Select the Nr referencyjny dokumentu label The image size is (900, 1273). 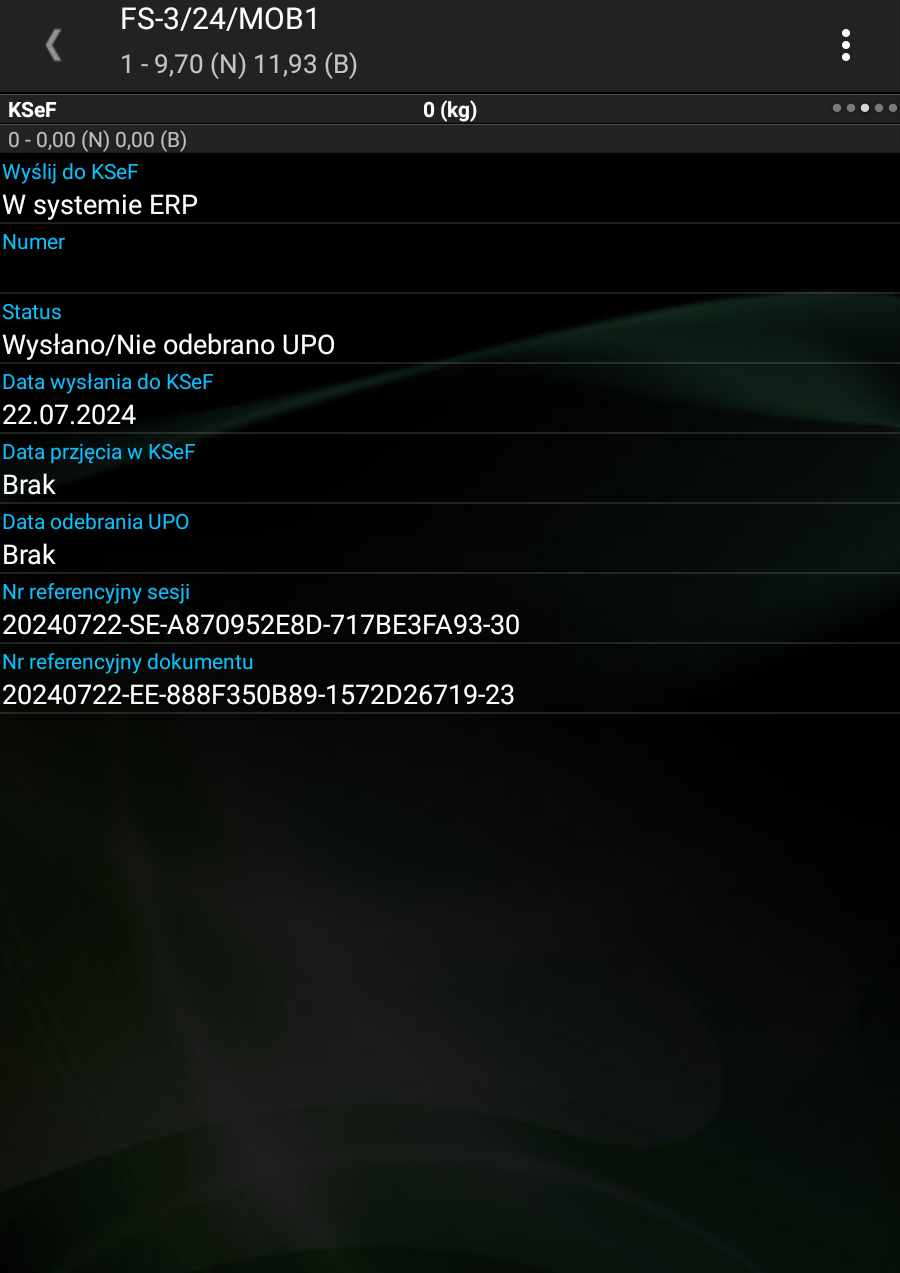pyautogui.click(x=128, y=661)
